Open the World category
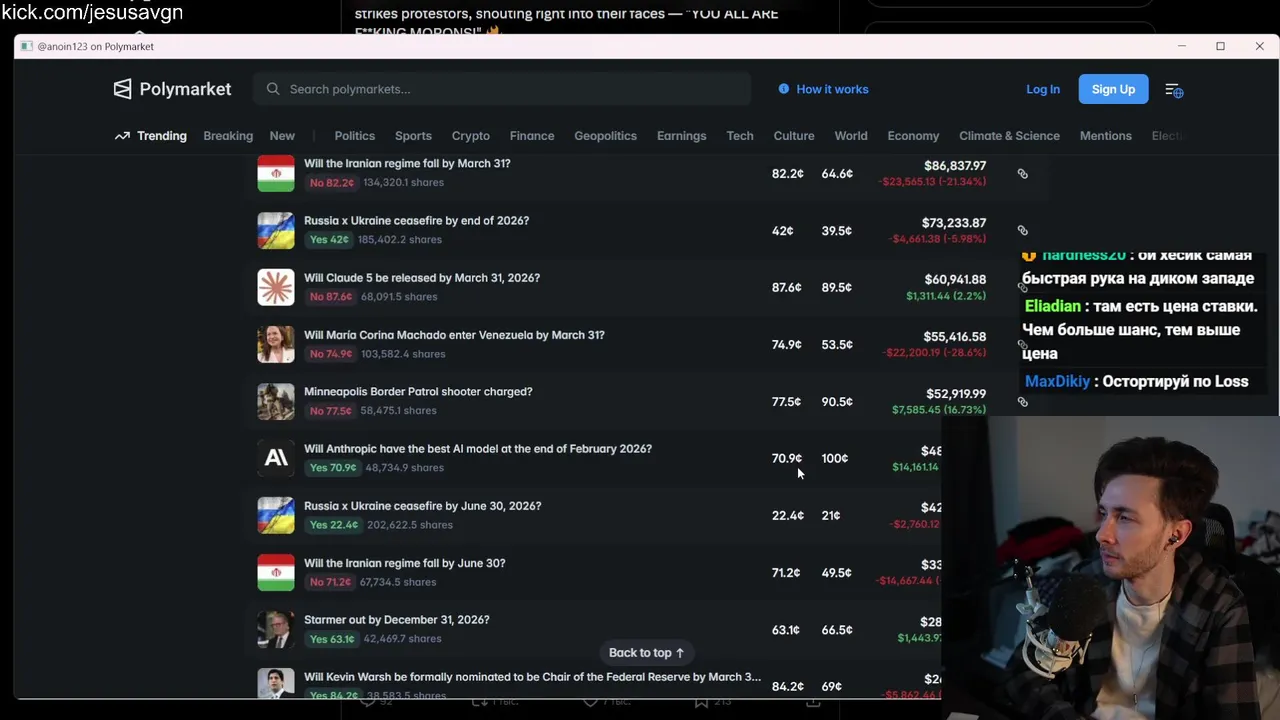The image size is (1280, 720). coord(851,136)
